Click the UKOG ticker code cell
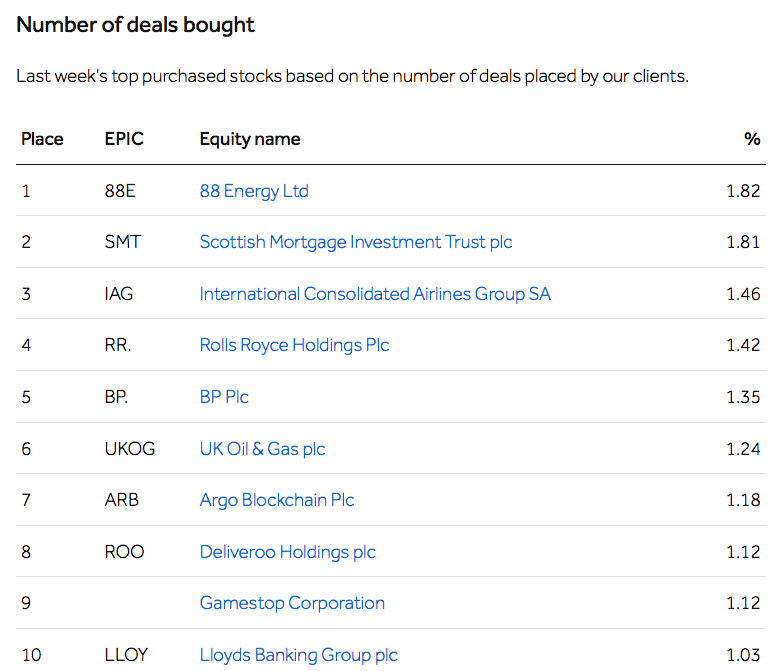The width and height of the screenshot is (782, 671). (x=130, y=449)
